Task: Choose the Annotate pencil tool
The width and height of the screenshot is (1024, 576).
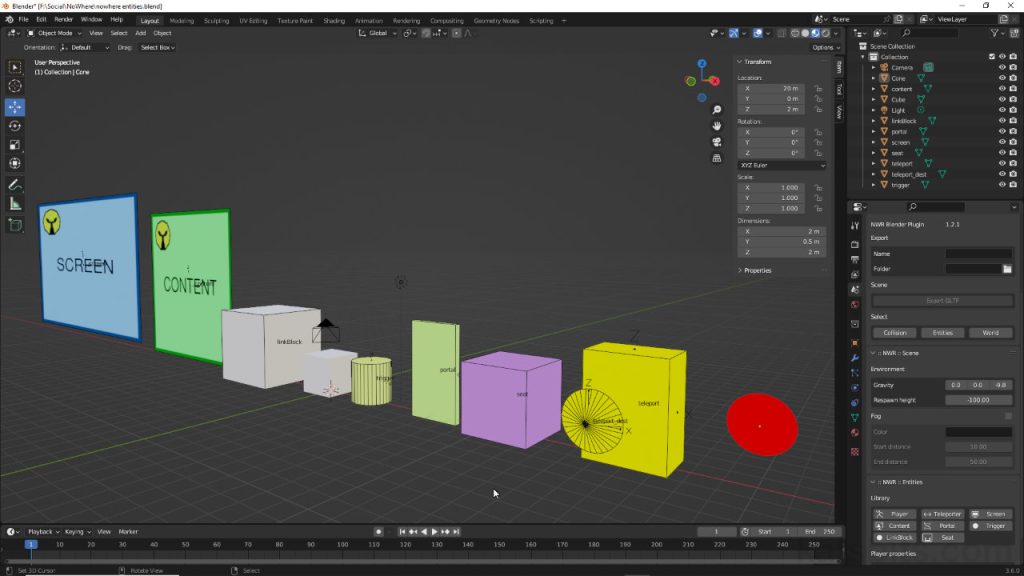Action: [x=15, y=185]
